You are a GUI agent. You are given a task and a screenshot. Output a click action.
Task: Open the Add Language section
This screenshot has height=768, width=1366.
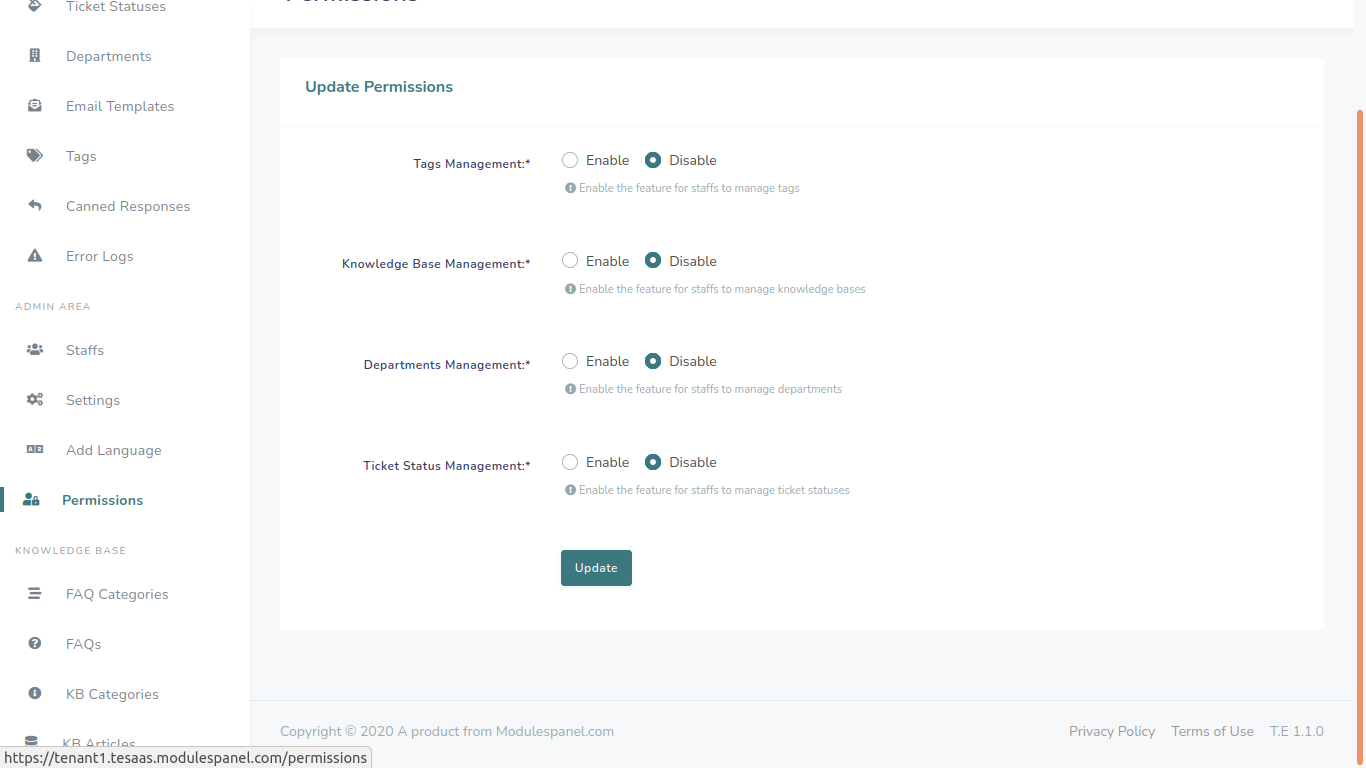pos(113,450)
